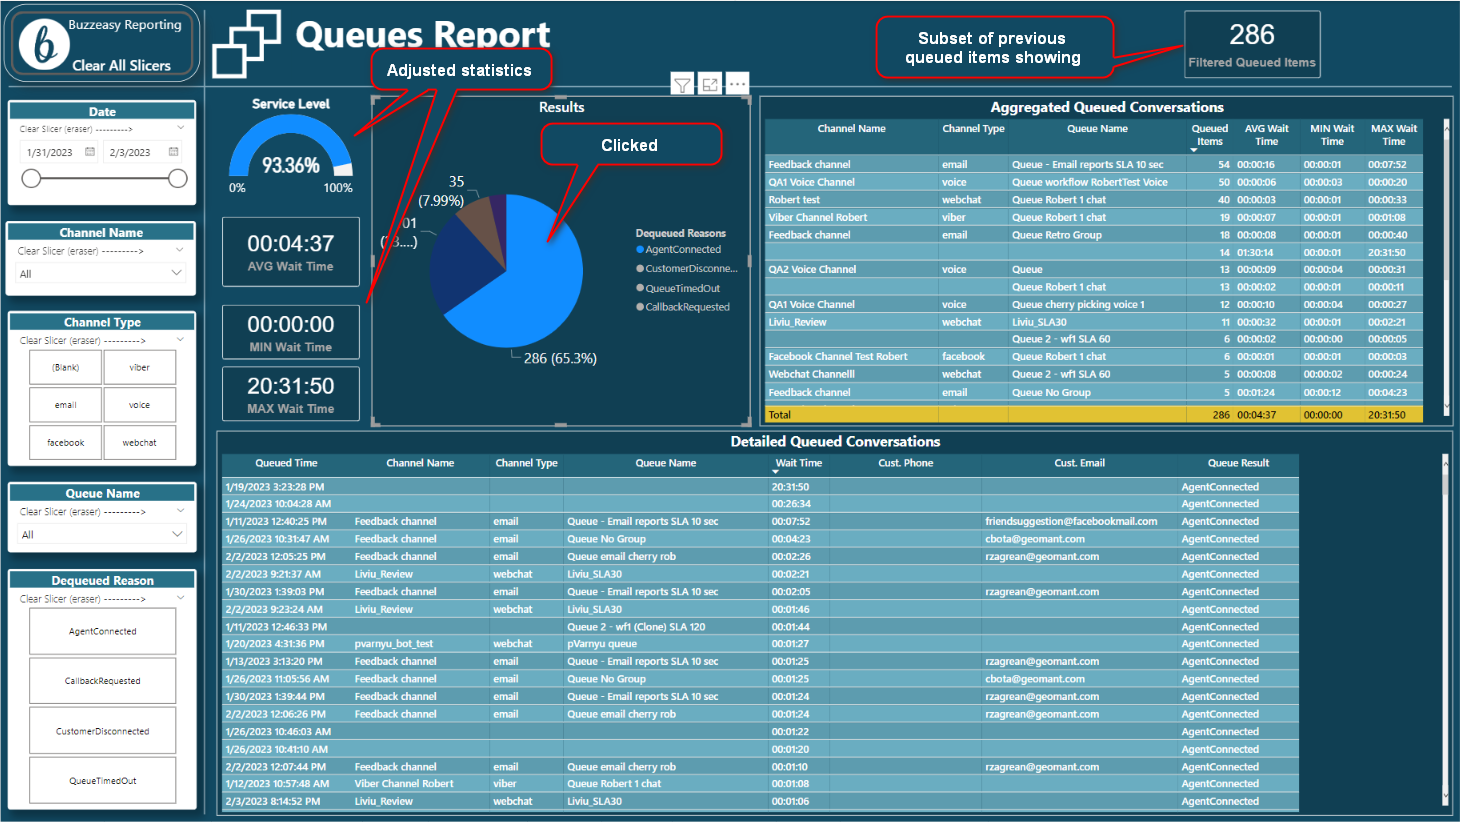The width and height of the screenshot is (1460, 822).
Task: Open the start date calendar picker
Action: [x=90, y=152]
